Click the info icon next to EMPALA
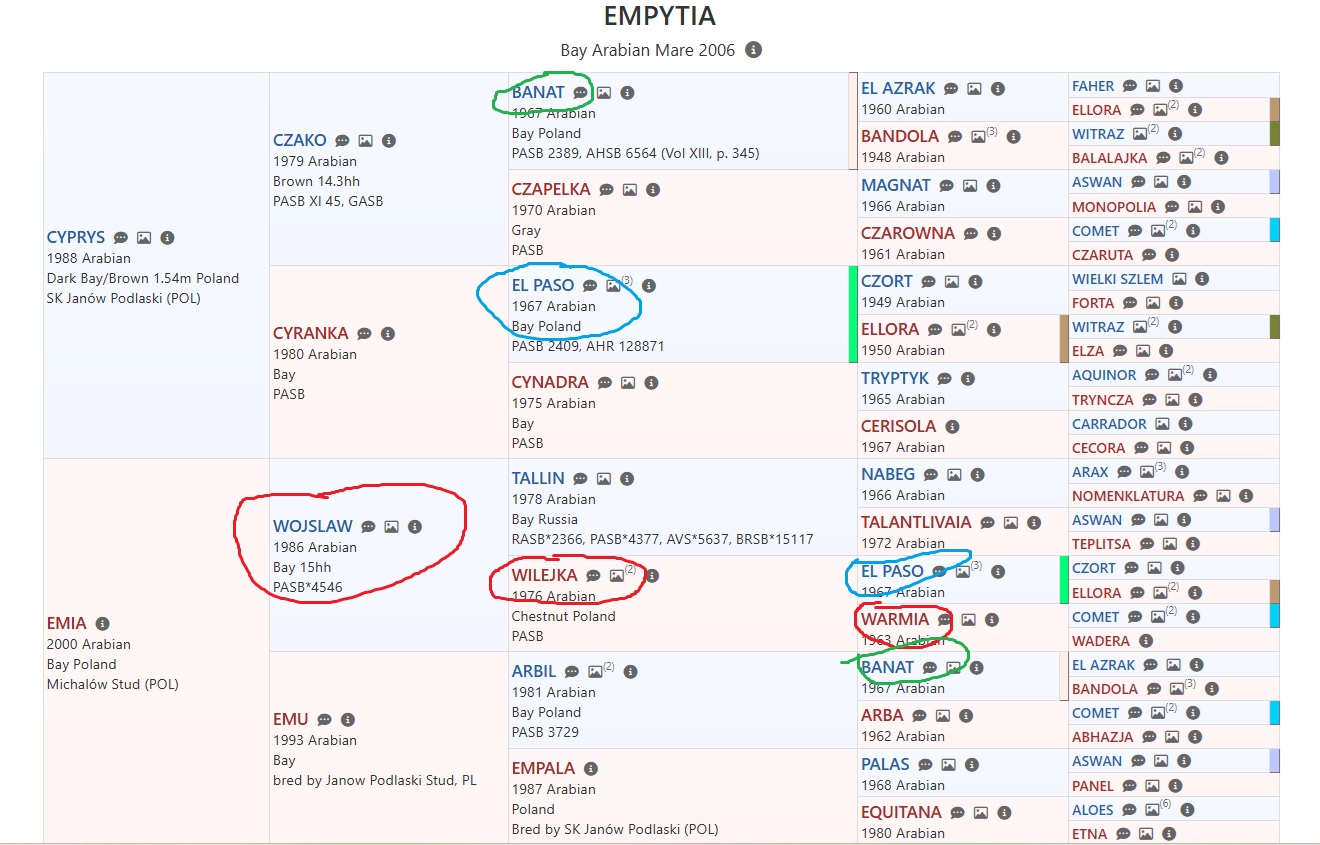1320x845 pixels. click(x=591, y=769)
